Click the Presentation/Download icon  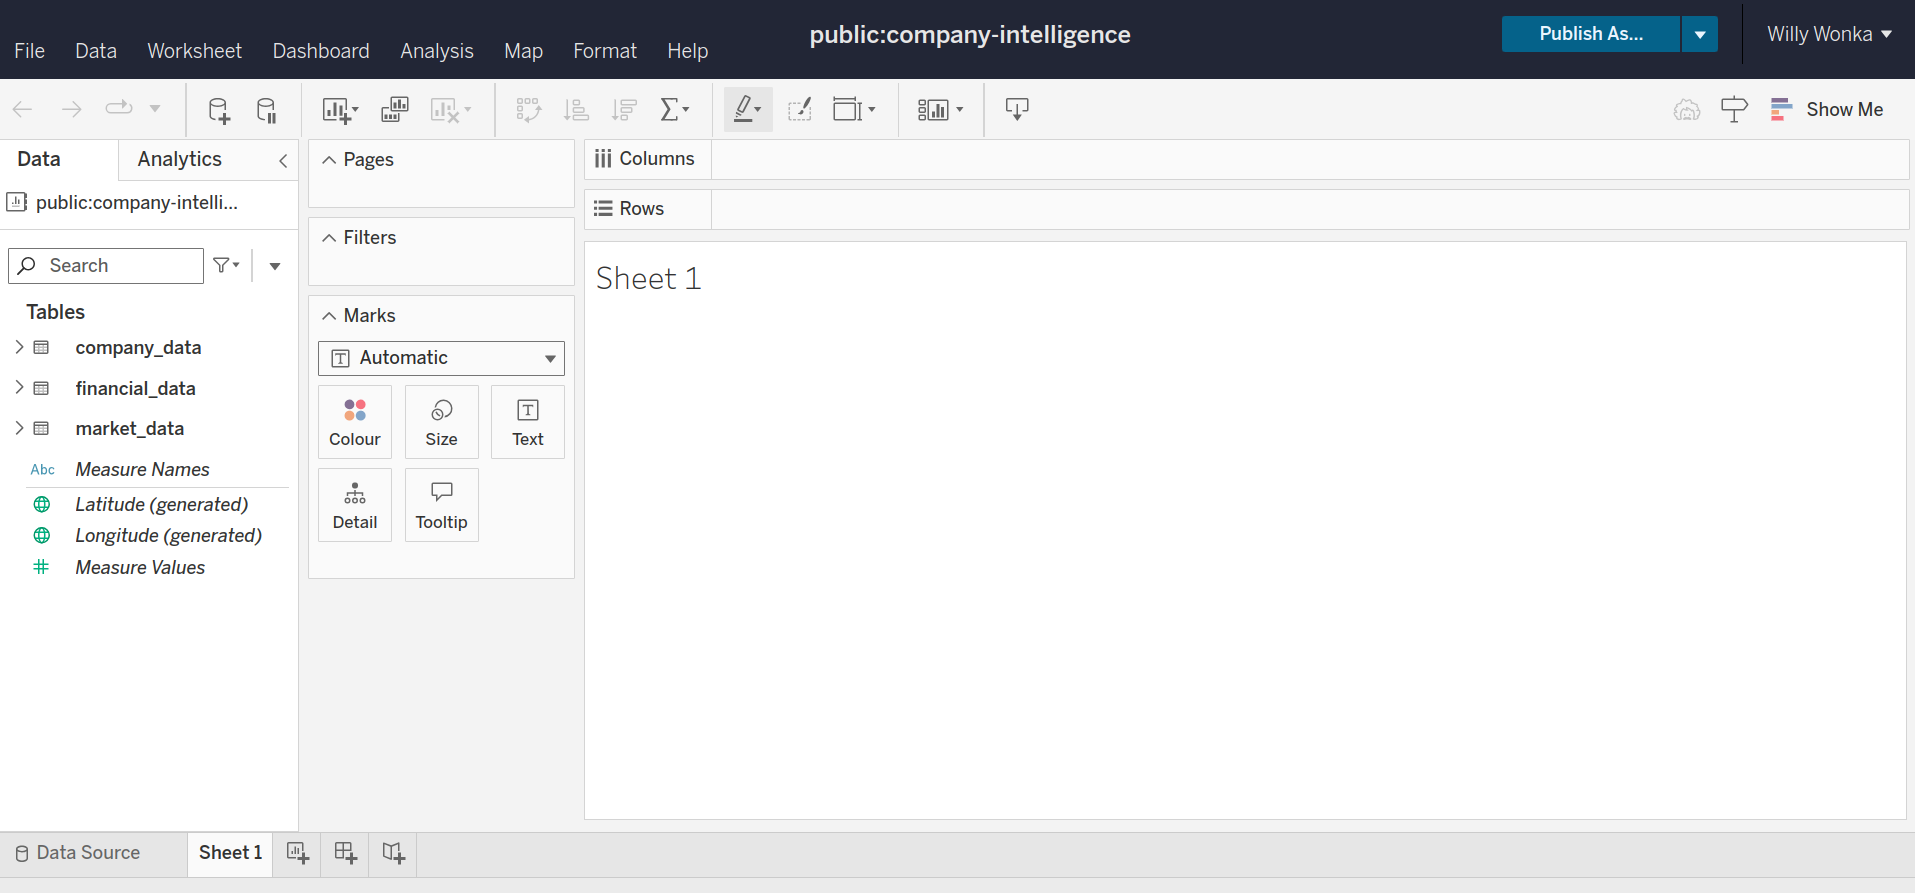(1017, 109)
